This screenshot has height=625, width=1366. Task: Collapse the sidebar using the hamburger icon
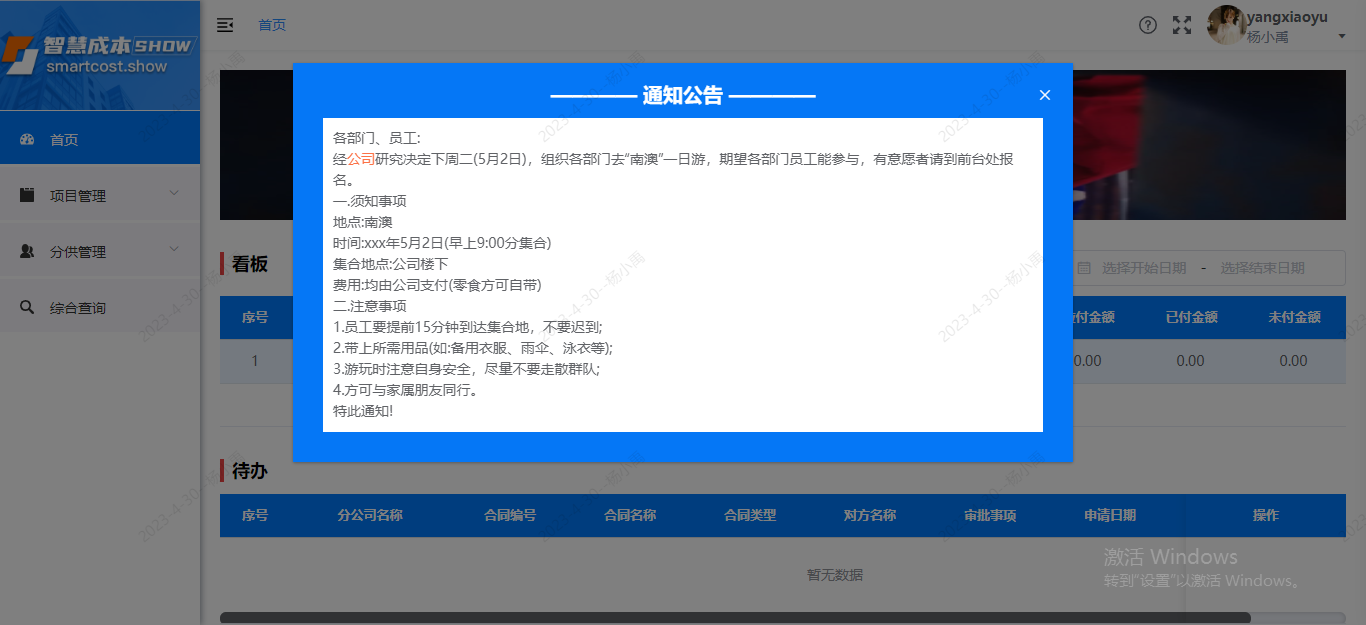pos(224,25)
